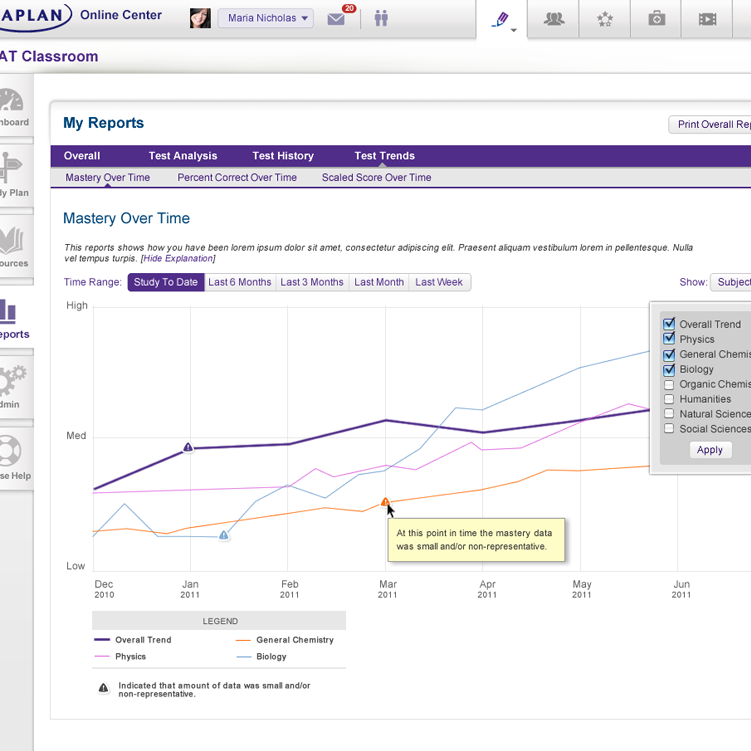Open the Maria Nicholas user dropdown
This screenshot has width=751, height=751.
265,19
